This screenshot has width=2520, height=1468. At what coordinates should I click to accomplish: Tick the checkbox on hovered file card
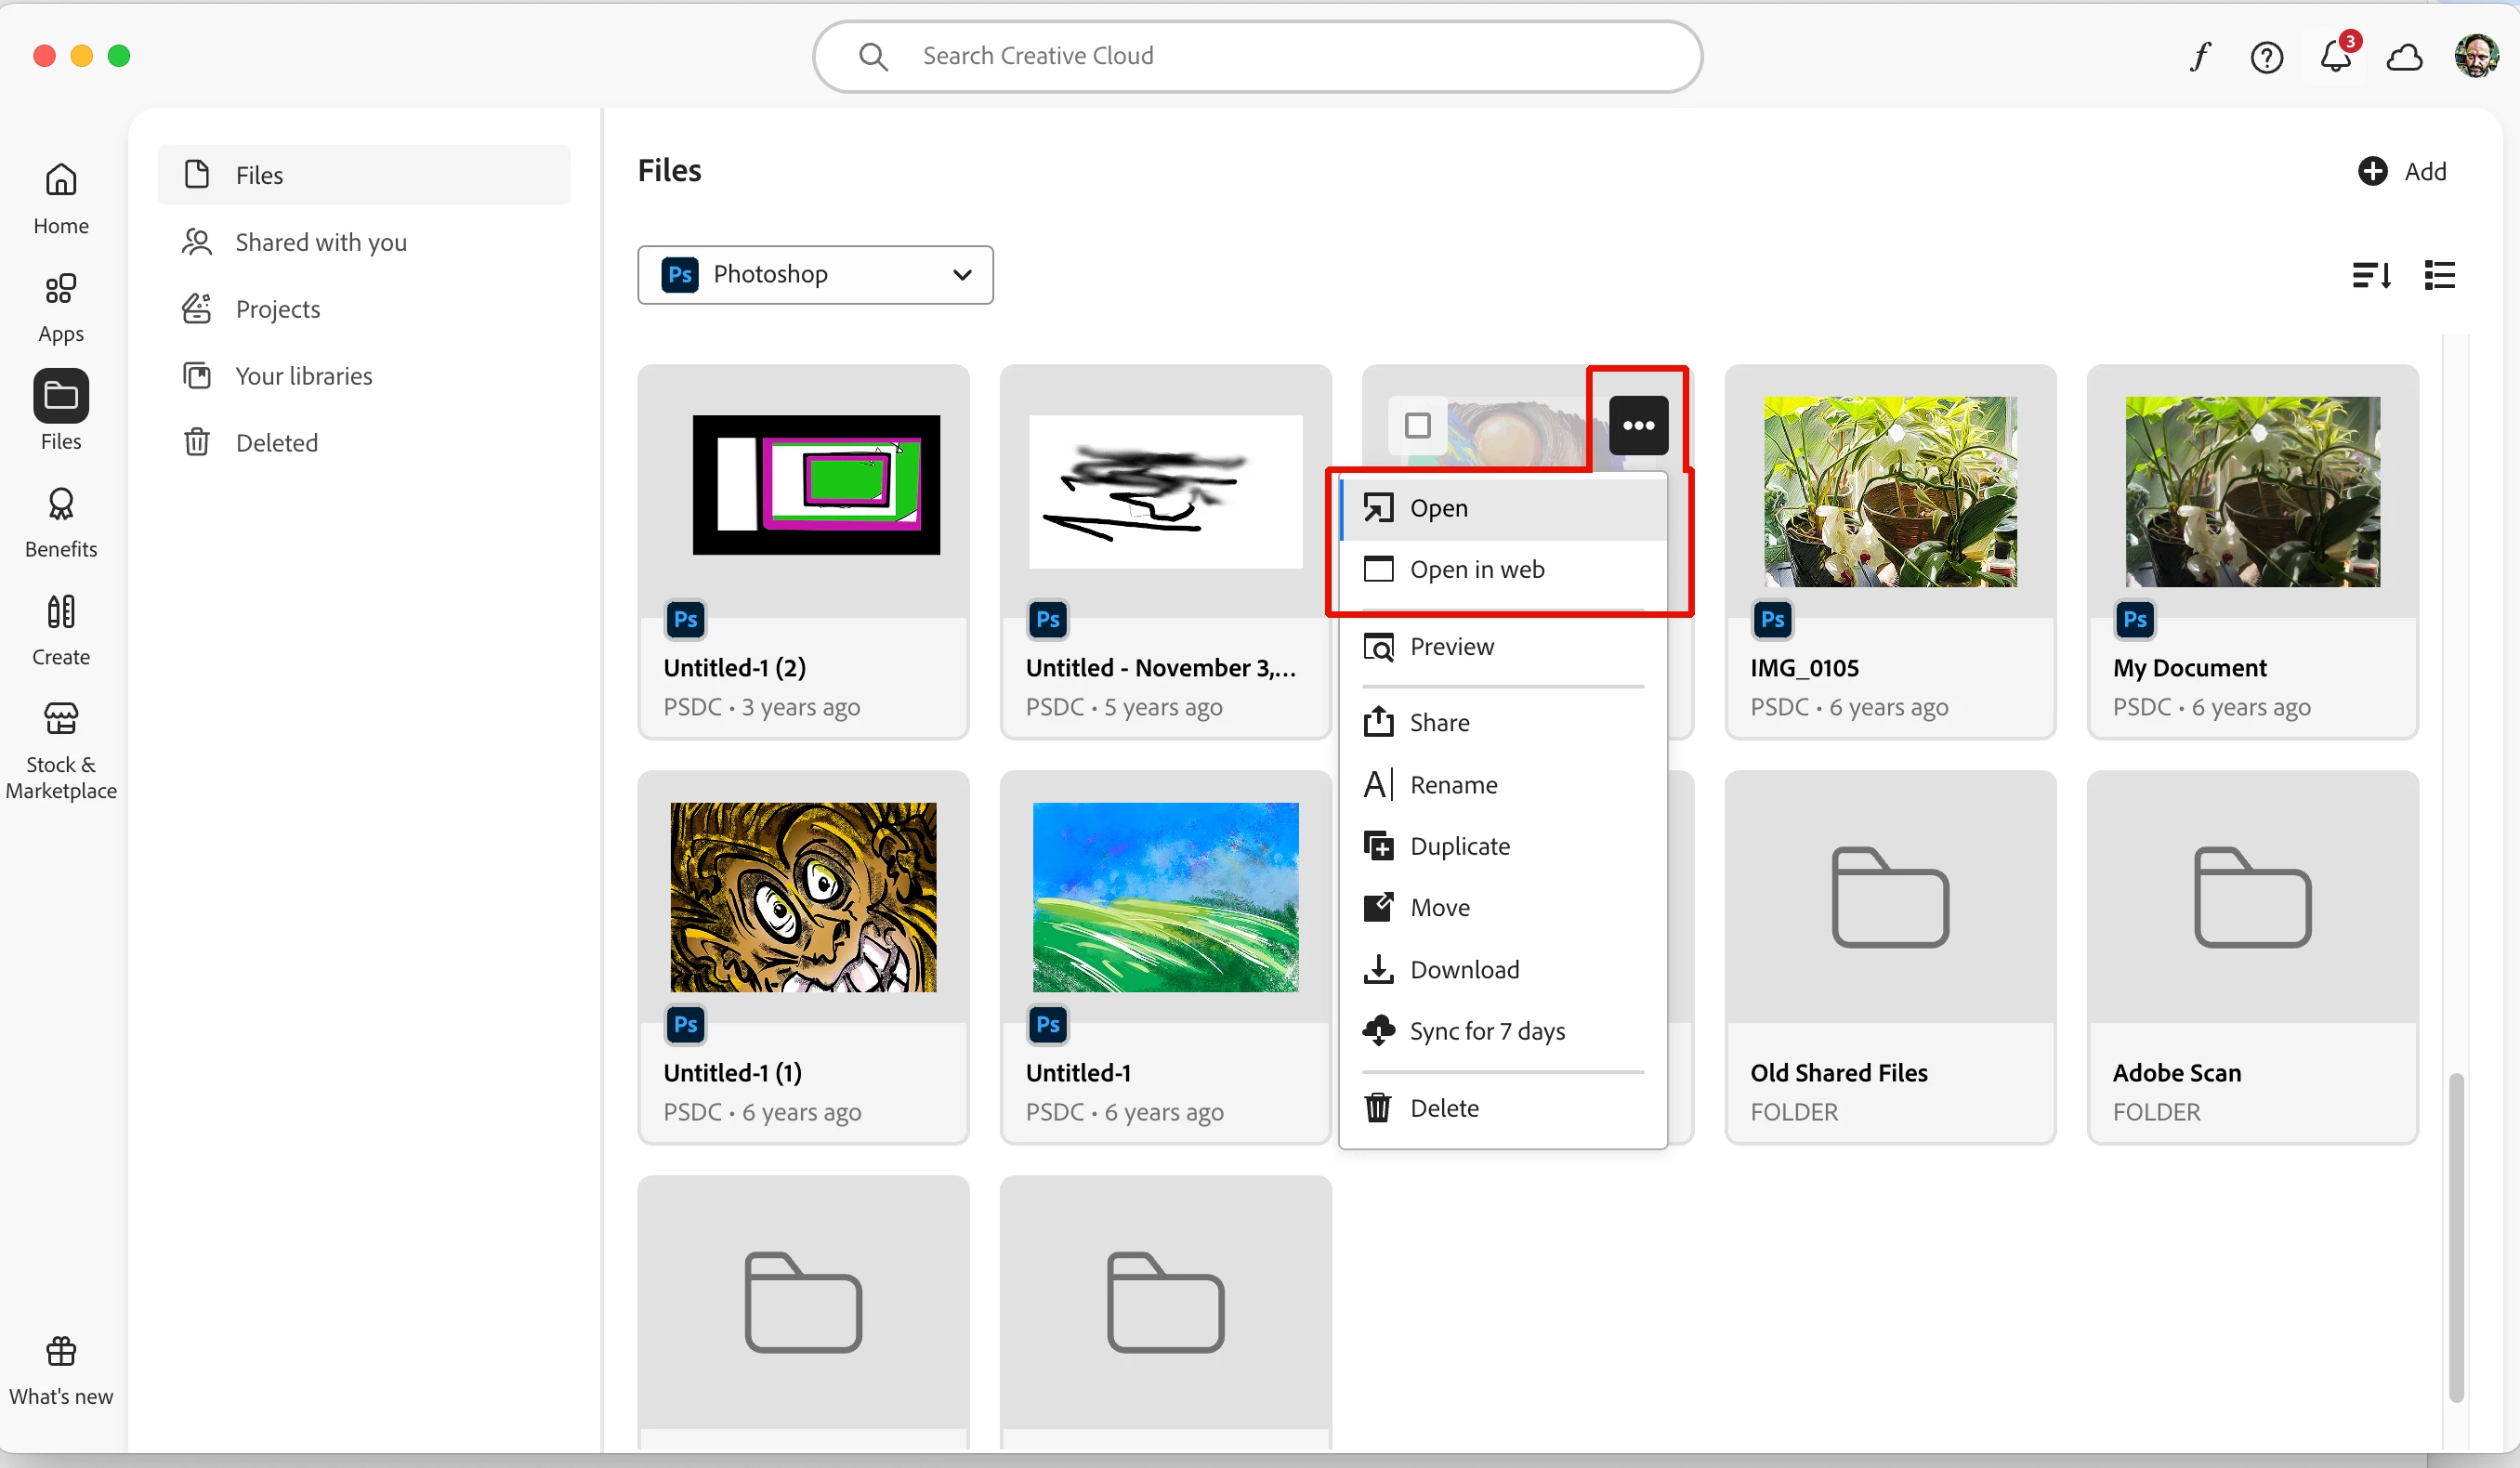click(1417, 426)
